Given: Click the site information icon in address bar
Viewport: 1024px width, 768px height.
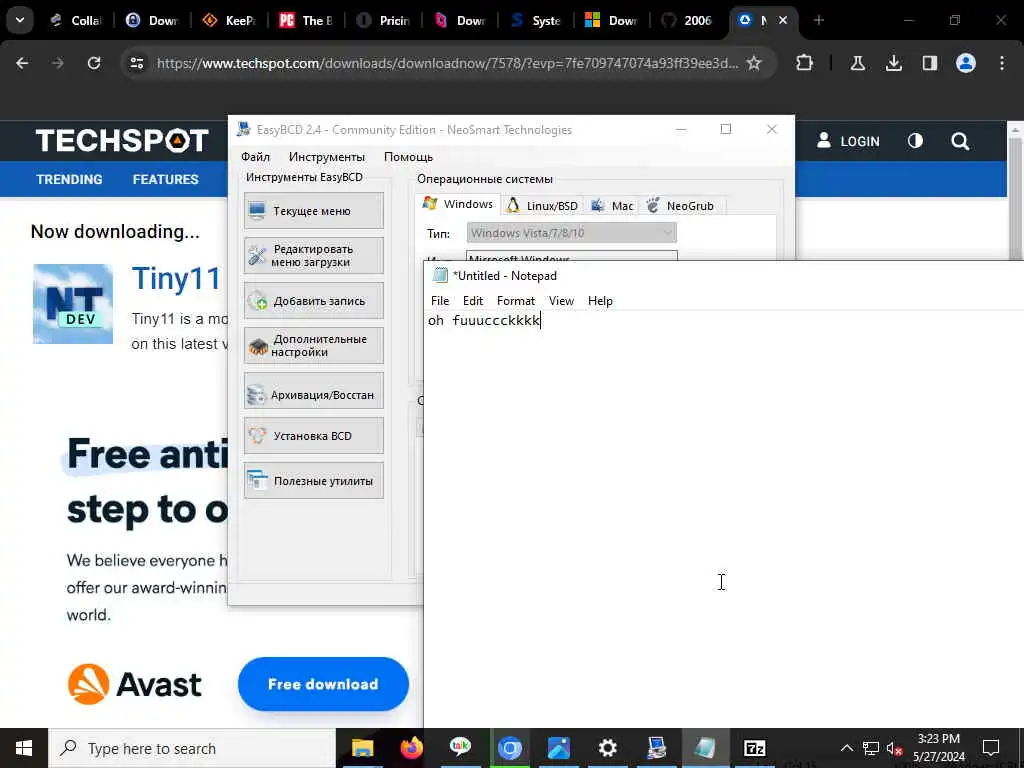Looking at the screenshot, I should coord(137,63).
